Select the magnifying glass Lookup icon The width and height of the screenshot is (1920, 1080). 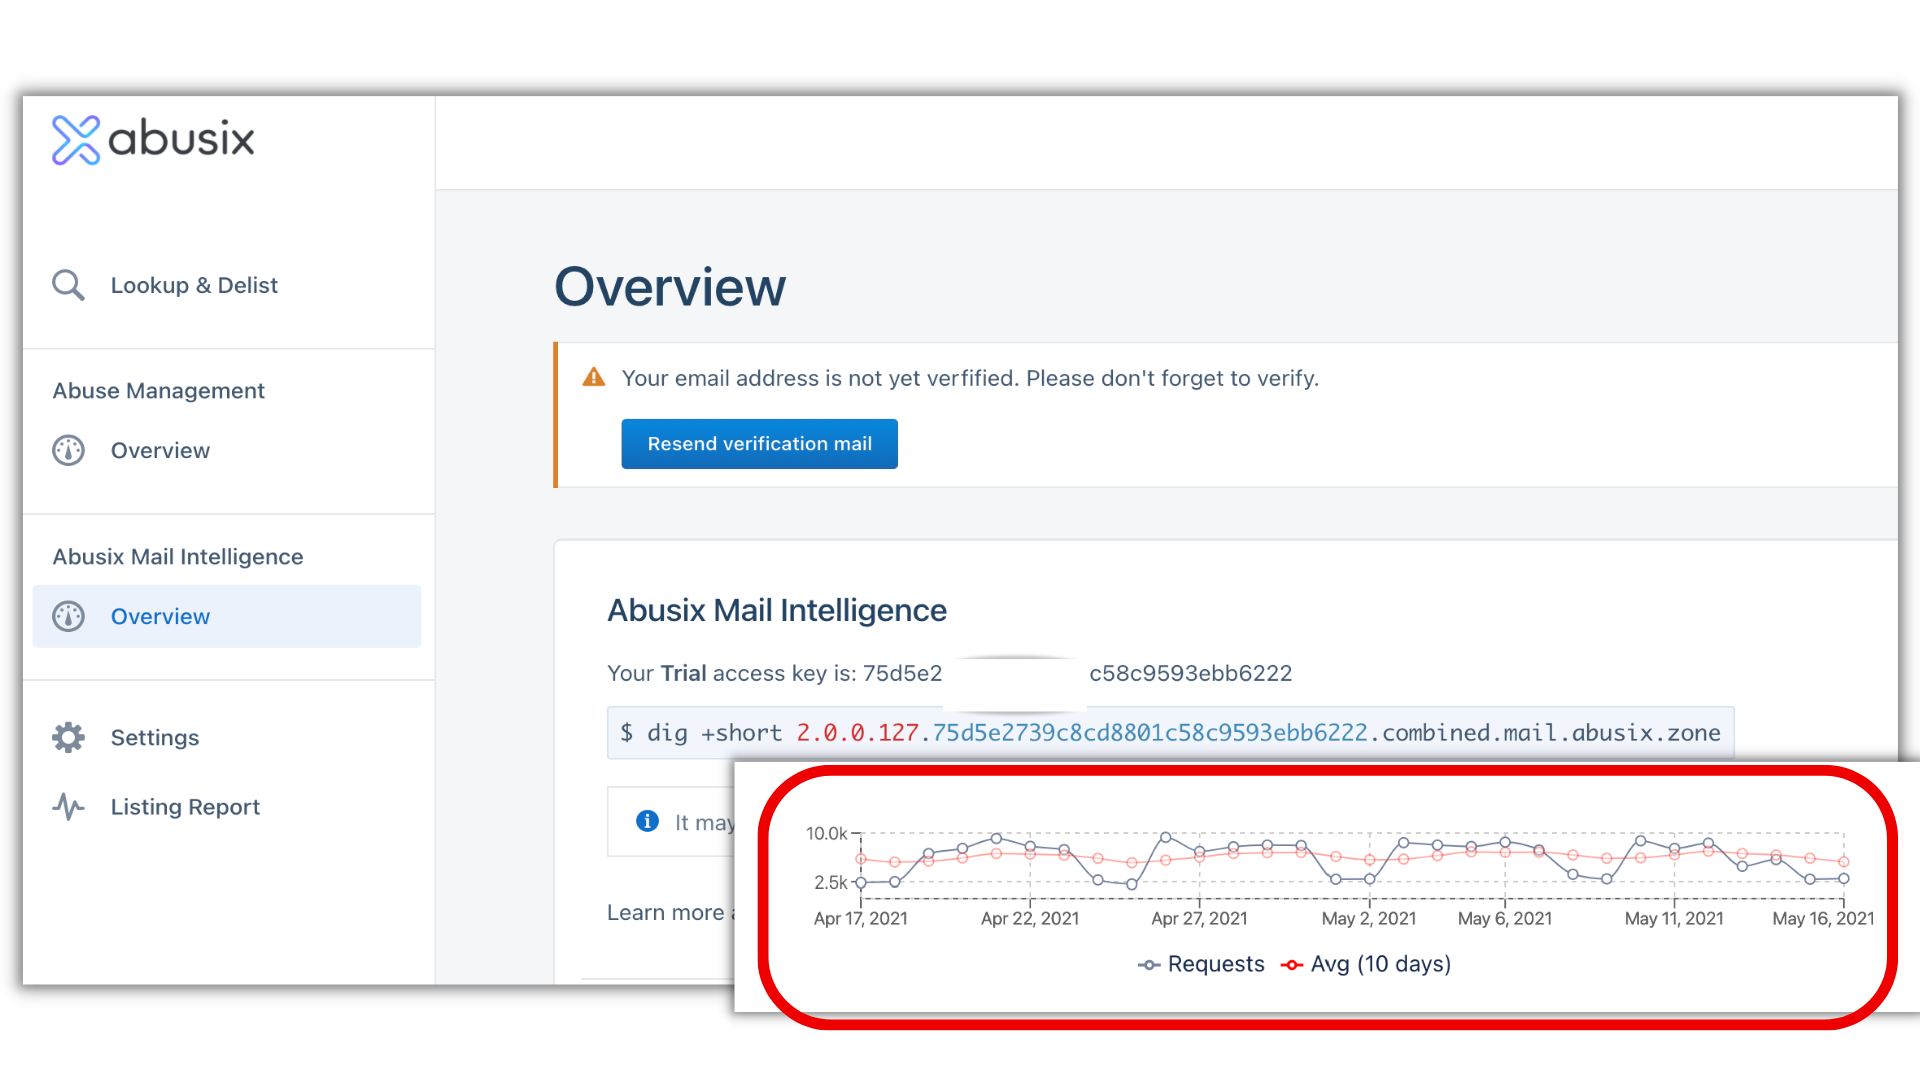pos(68,285)
